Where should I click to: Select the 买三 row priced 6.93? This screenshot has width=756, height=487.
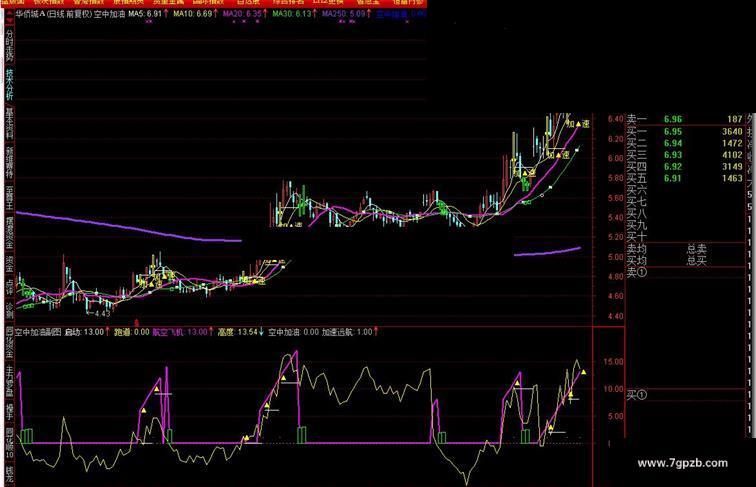[x=685, y=155]
